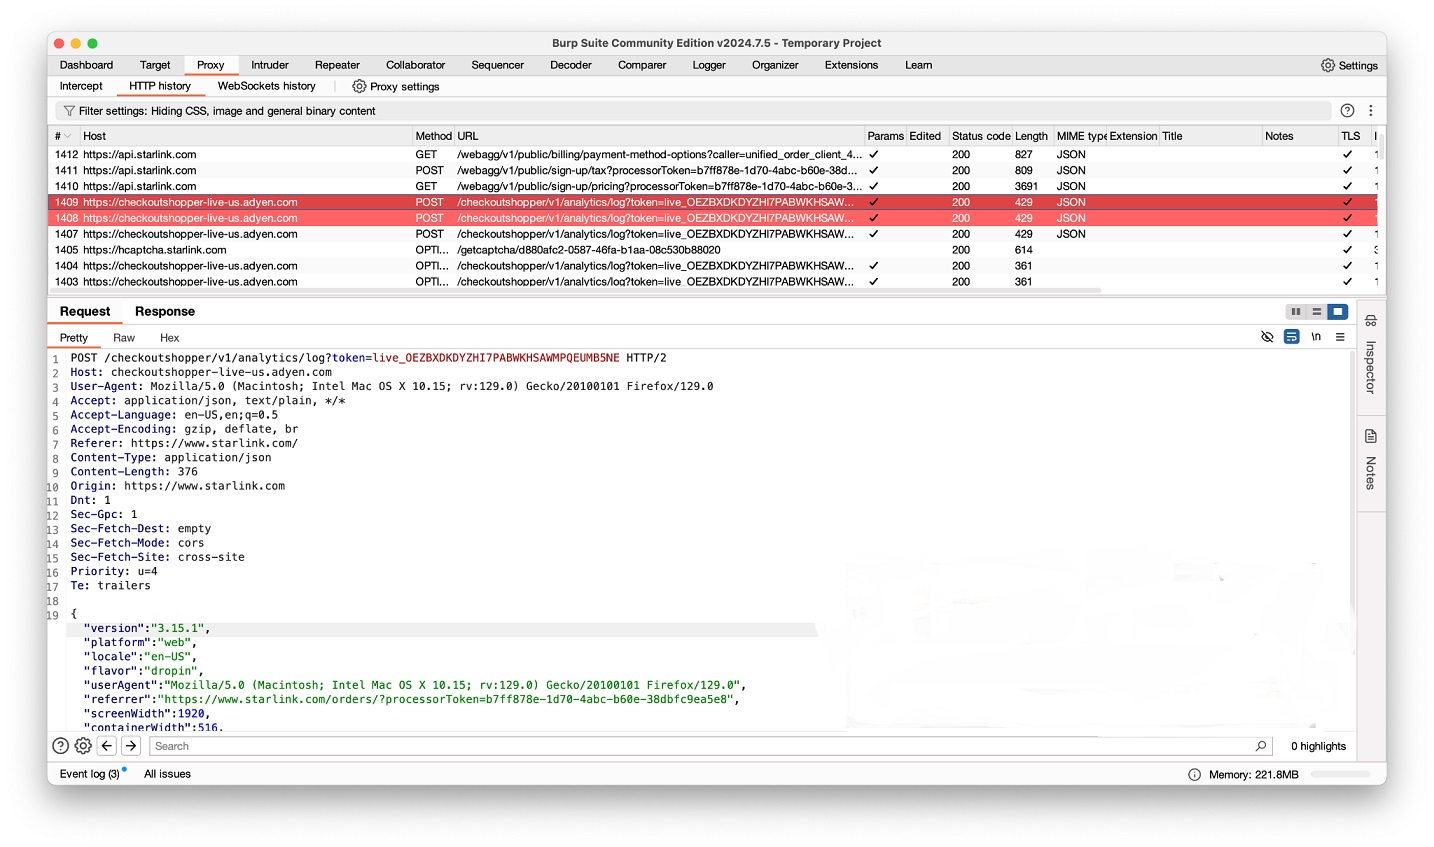The width and height of the screenshot is (1434, 847).
Task: Sort history by the # column arrow
Action: (x=67, y=136)
